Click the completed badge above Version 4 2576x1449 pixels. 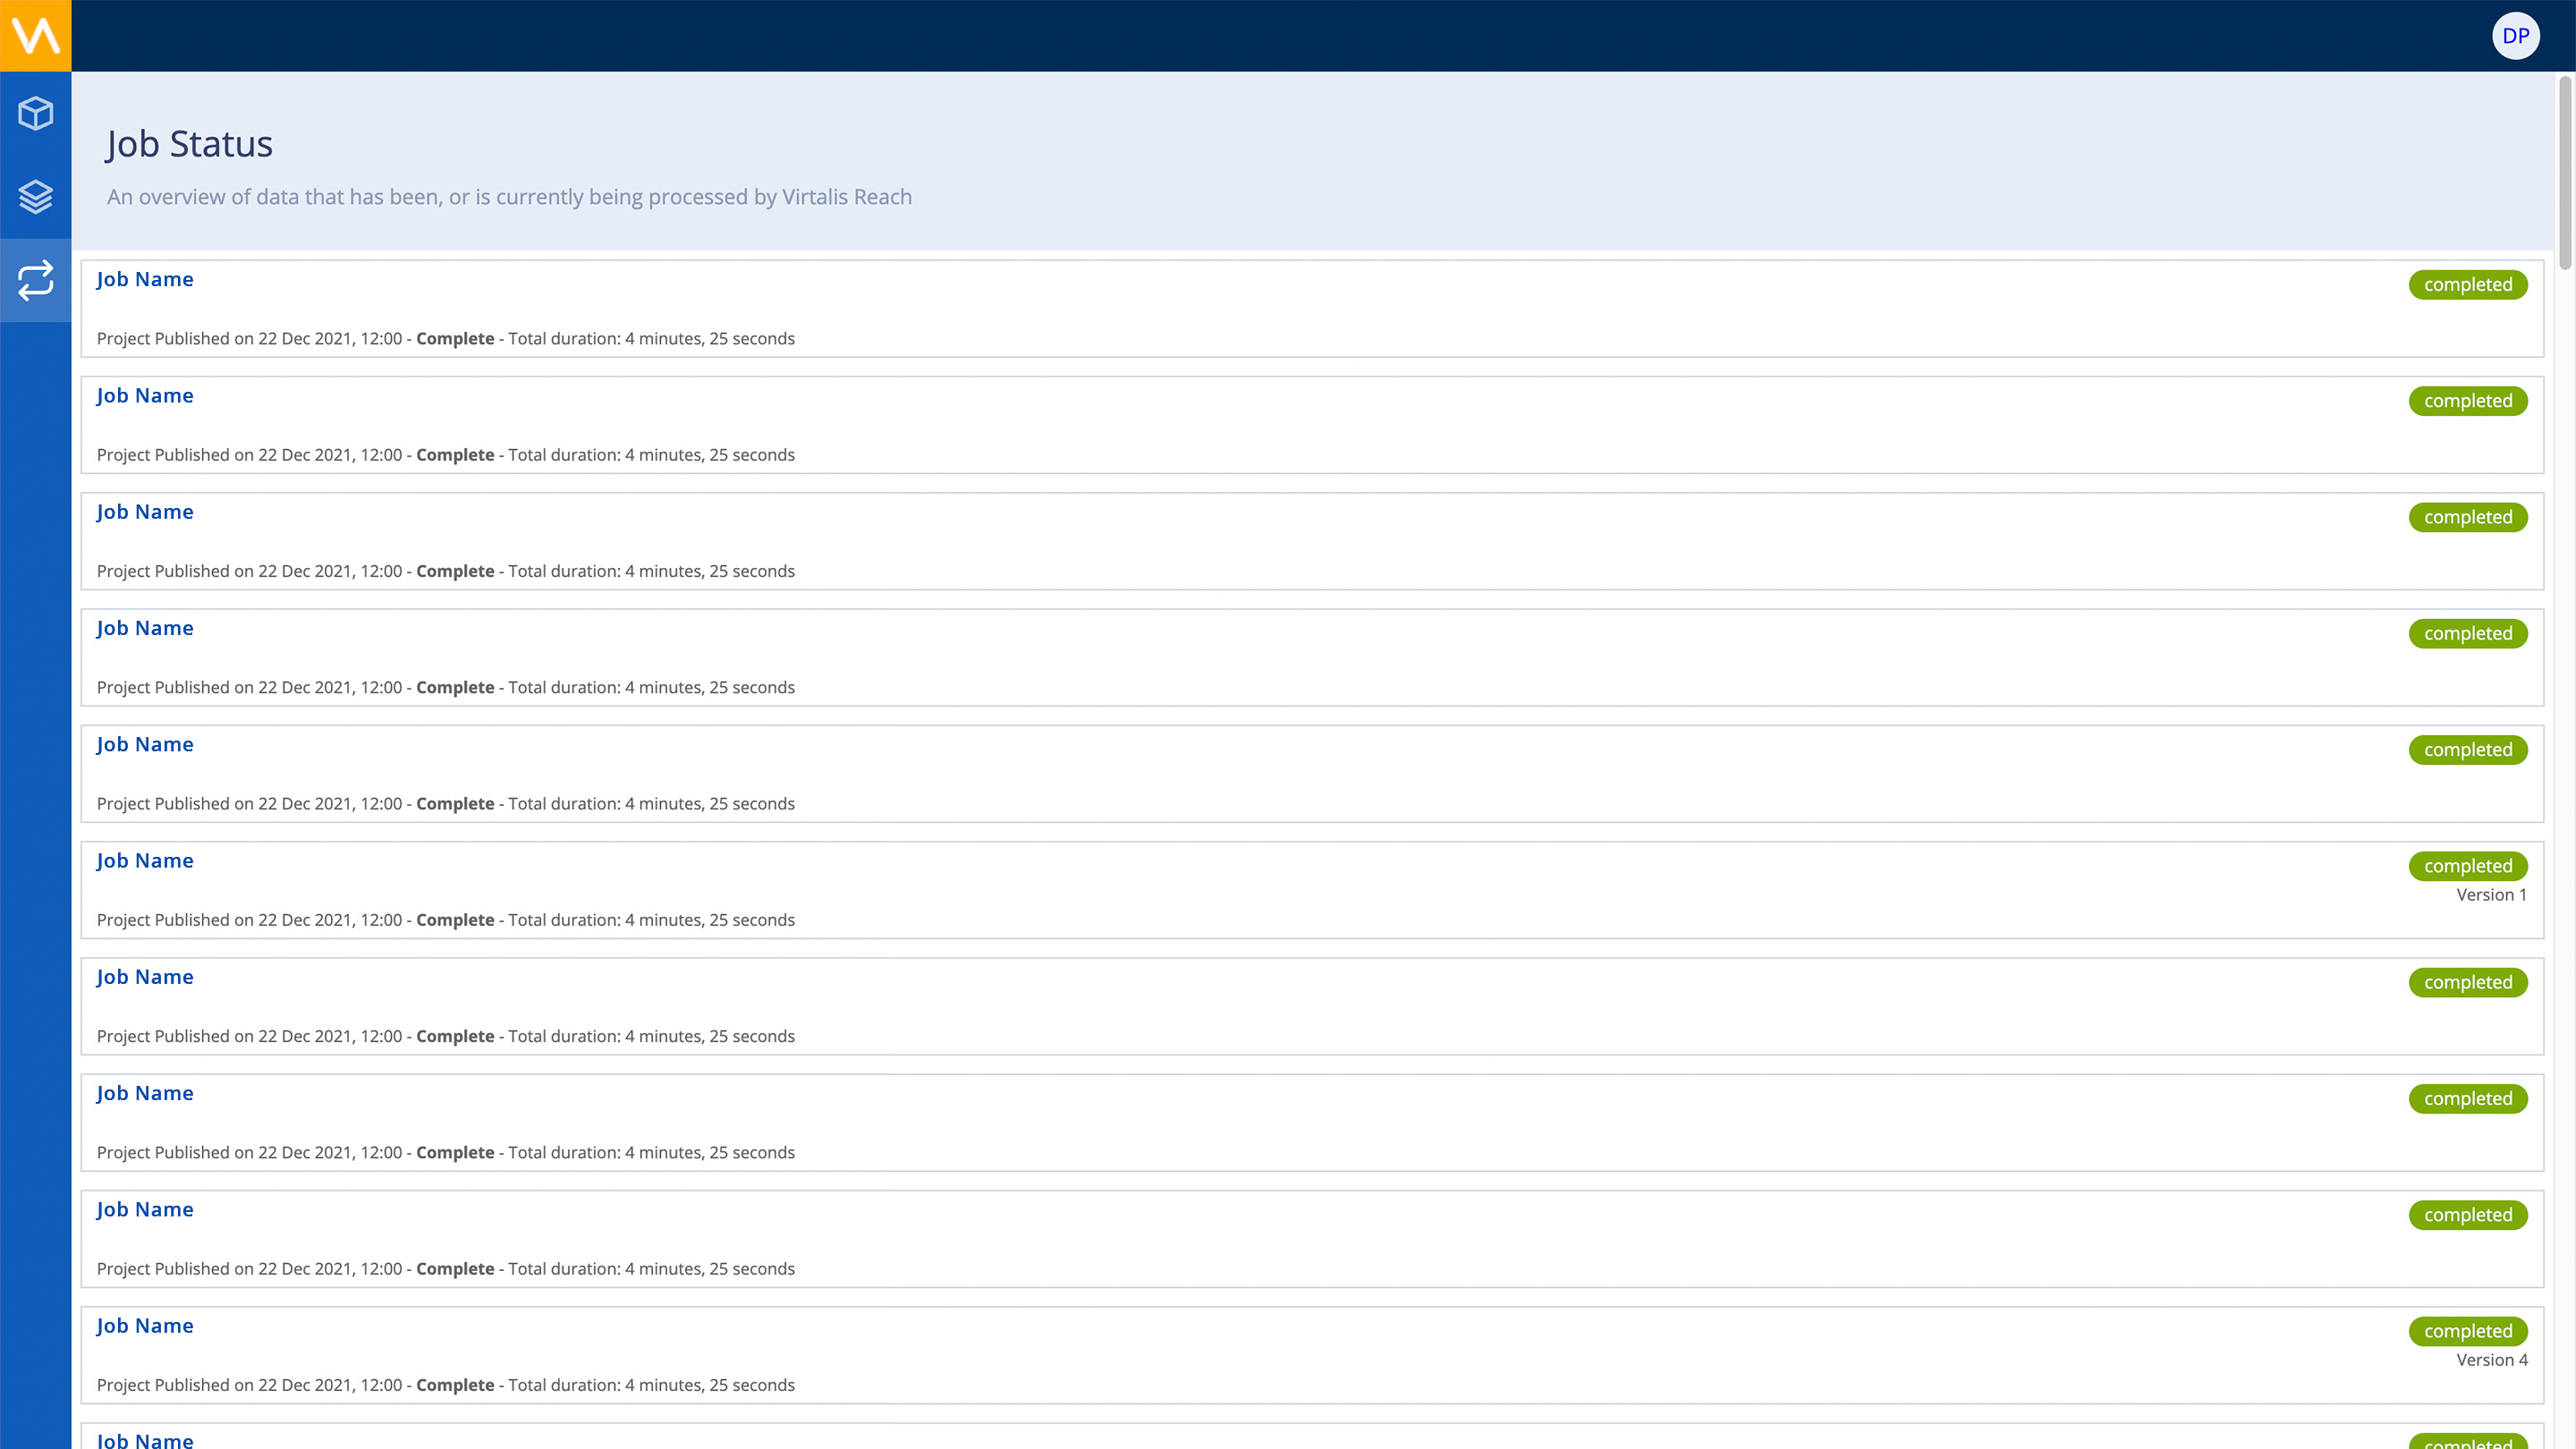click(2468, 1331)
